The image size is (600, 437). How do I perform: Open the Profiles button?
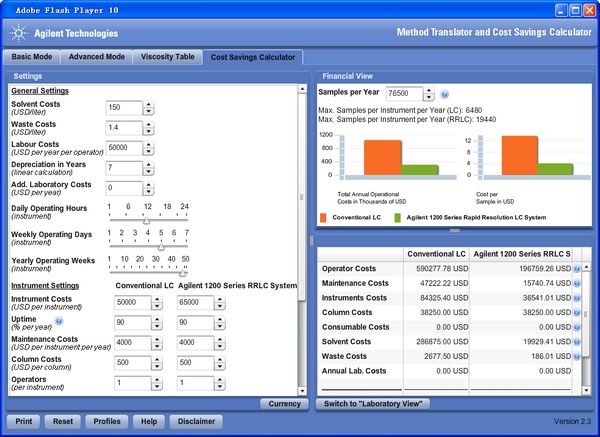(x=107, y=421)
